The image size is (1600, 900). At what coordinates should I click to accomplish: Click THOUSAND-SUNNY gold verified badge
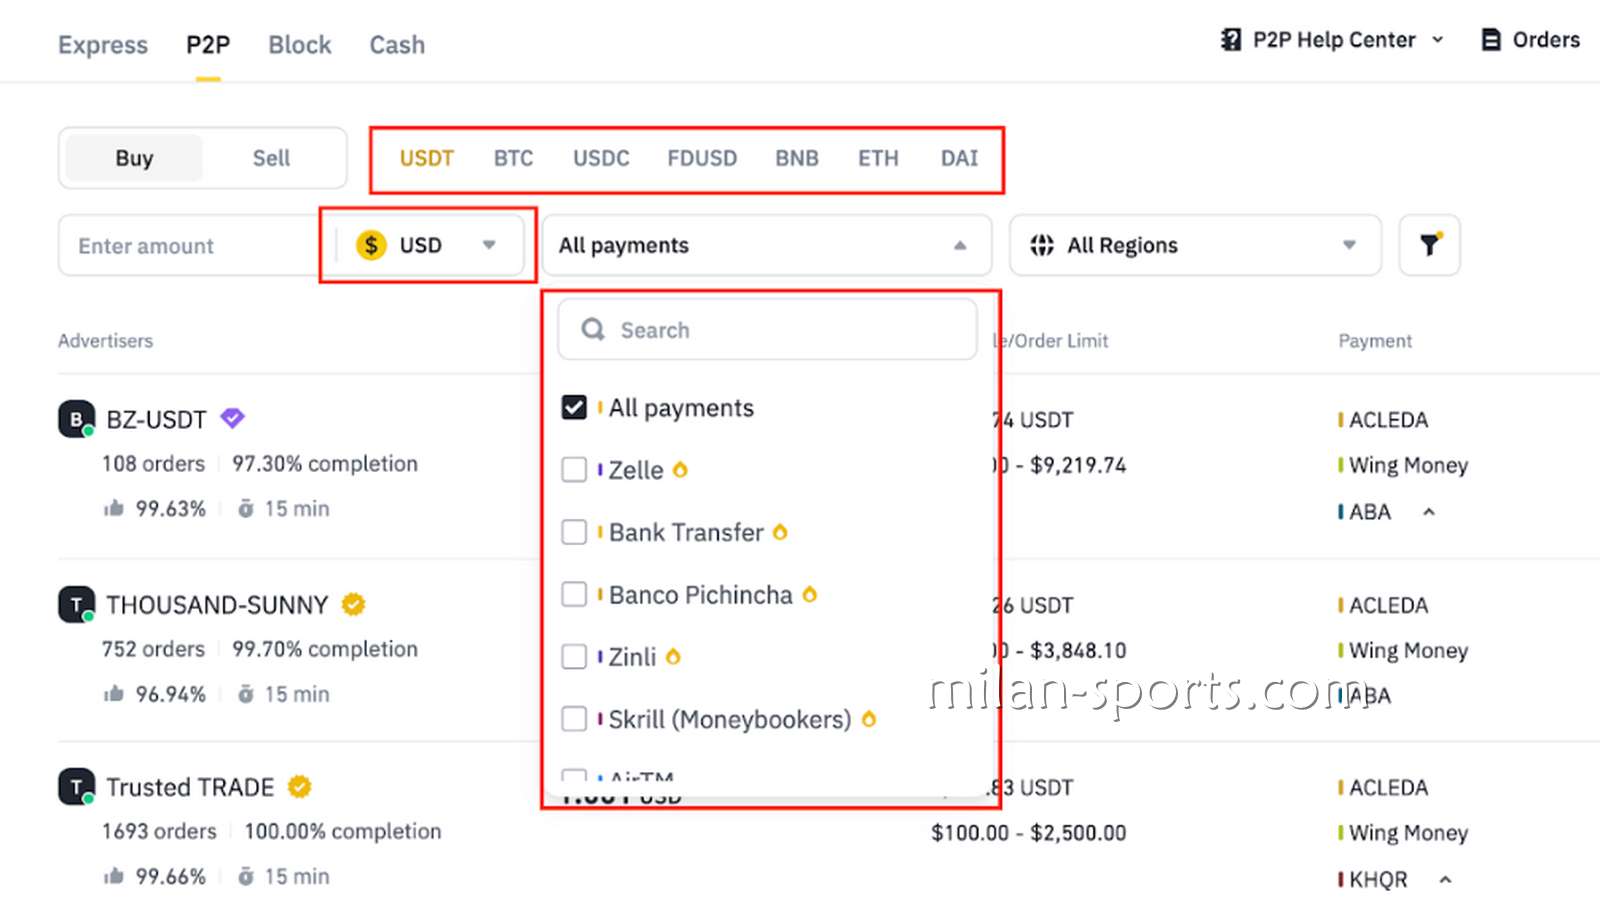click(353, 604)
